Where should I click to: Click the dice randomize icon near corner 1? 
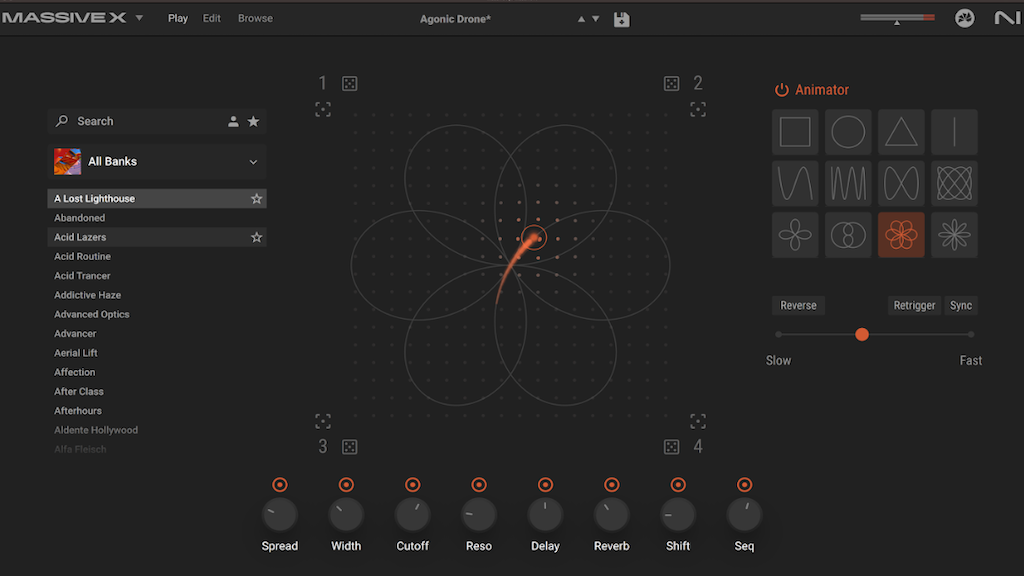tap(349, 84)
